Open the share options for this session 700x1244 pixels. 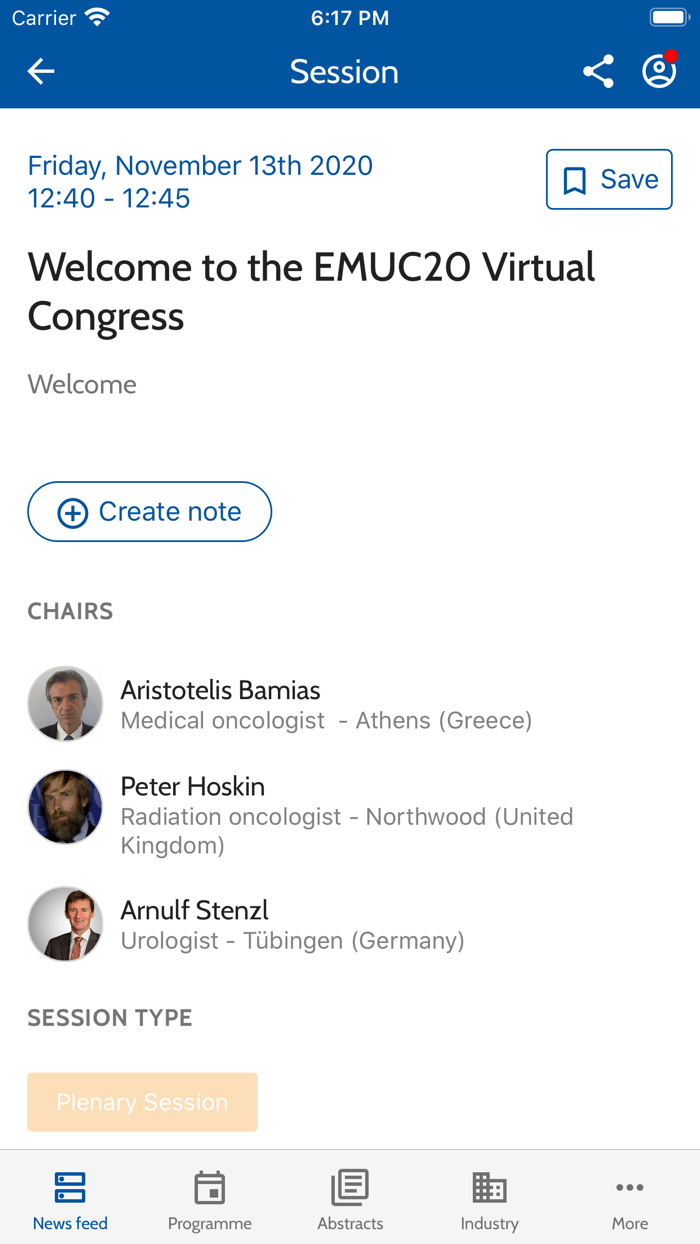(598, 71)
